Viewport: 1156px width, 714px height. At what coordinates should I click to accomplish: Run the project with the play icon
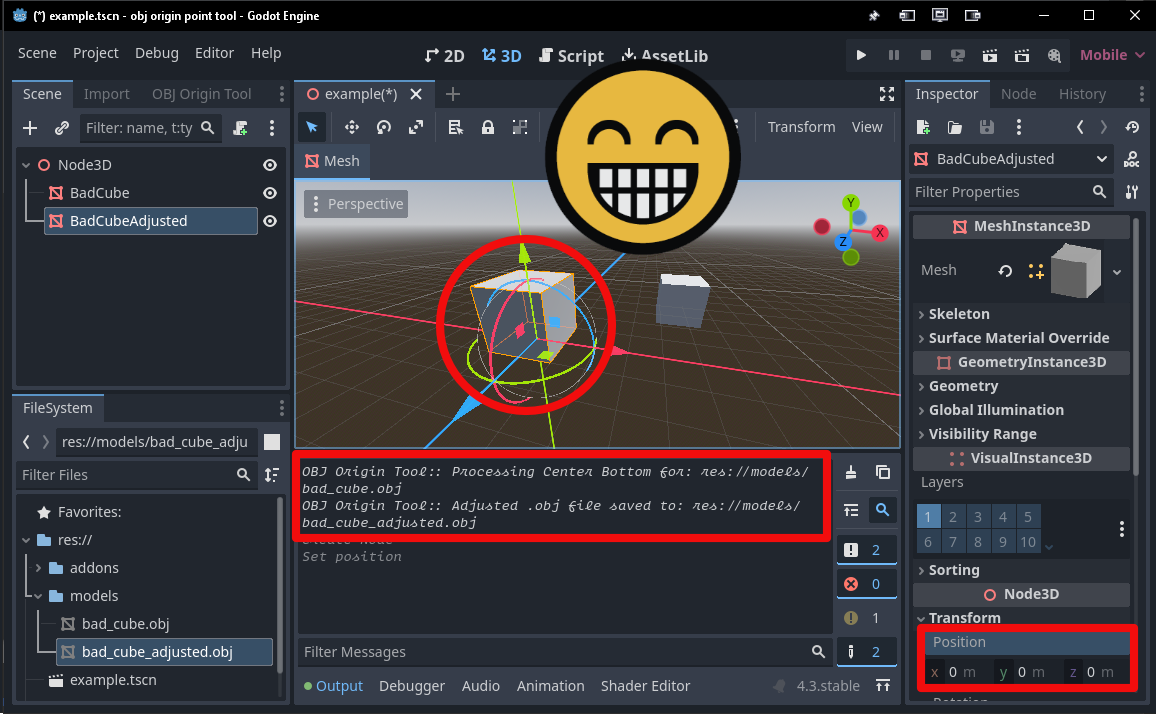click(860, 55)
